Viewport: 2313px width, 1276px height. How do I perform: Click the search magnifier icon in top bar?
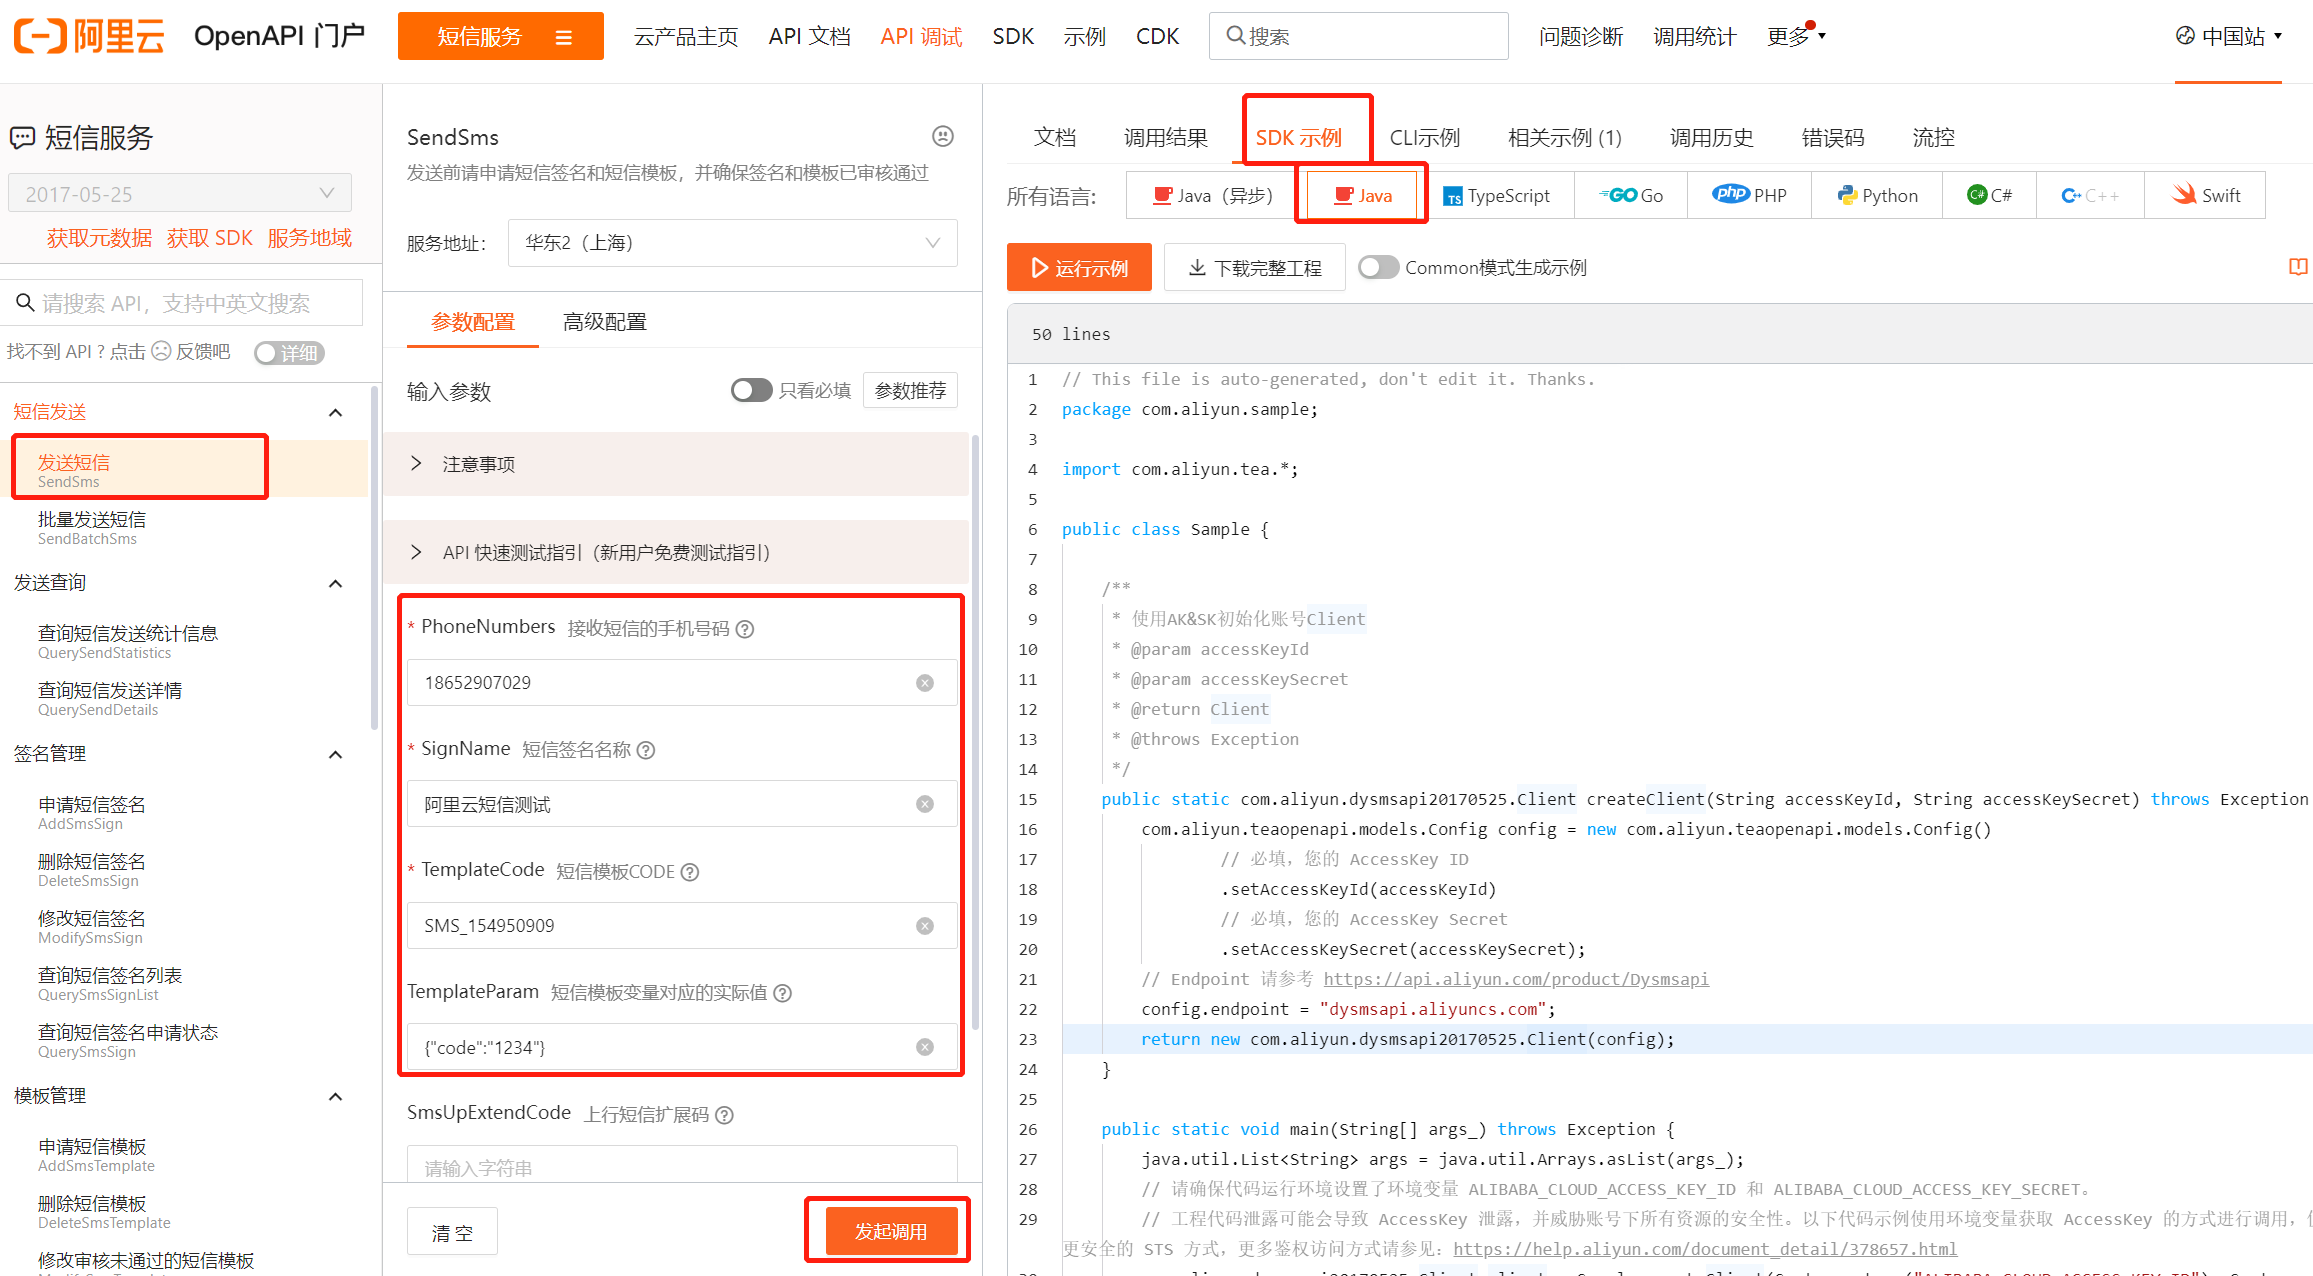pos(1236,36)
